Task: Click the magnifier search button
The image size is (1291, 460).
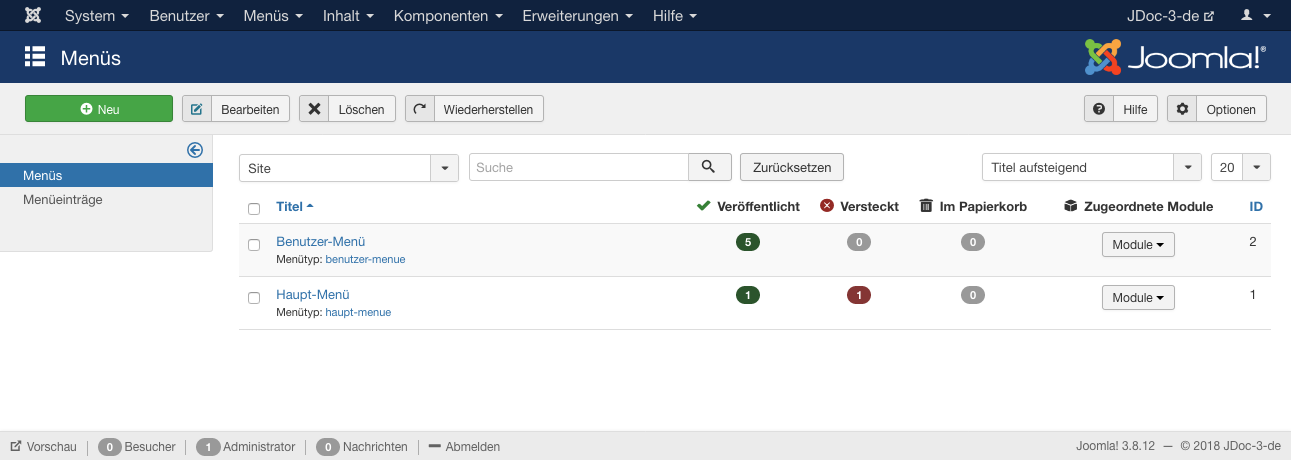Action: [710, 167]
